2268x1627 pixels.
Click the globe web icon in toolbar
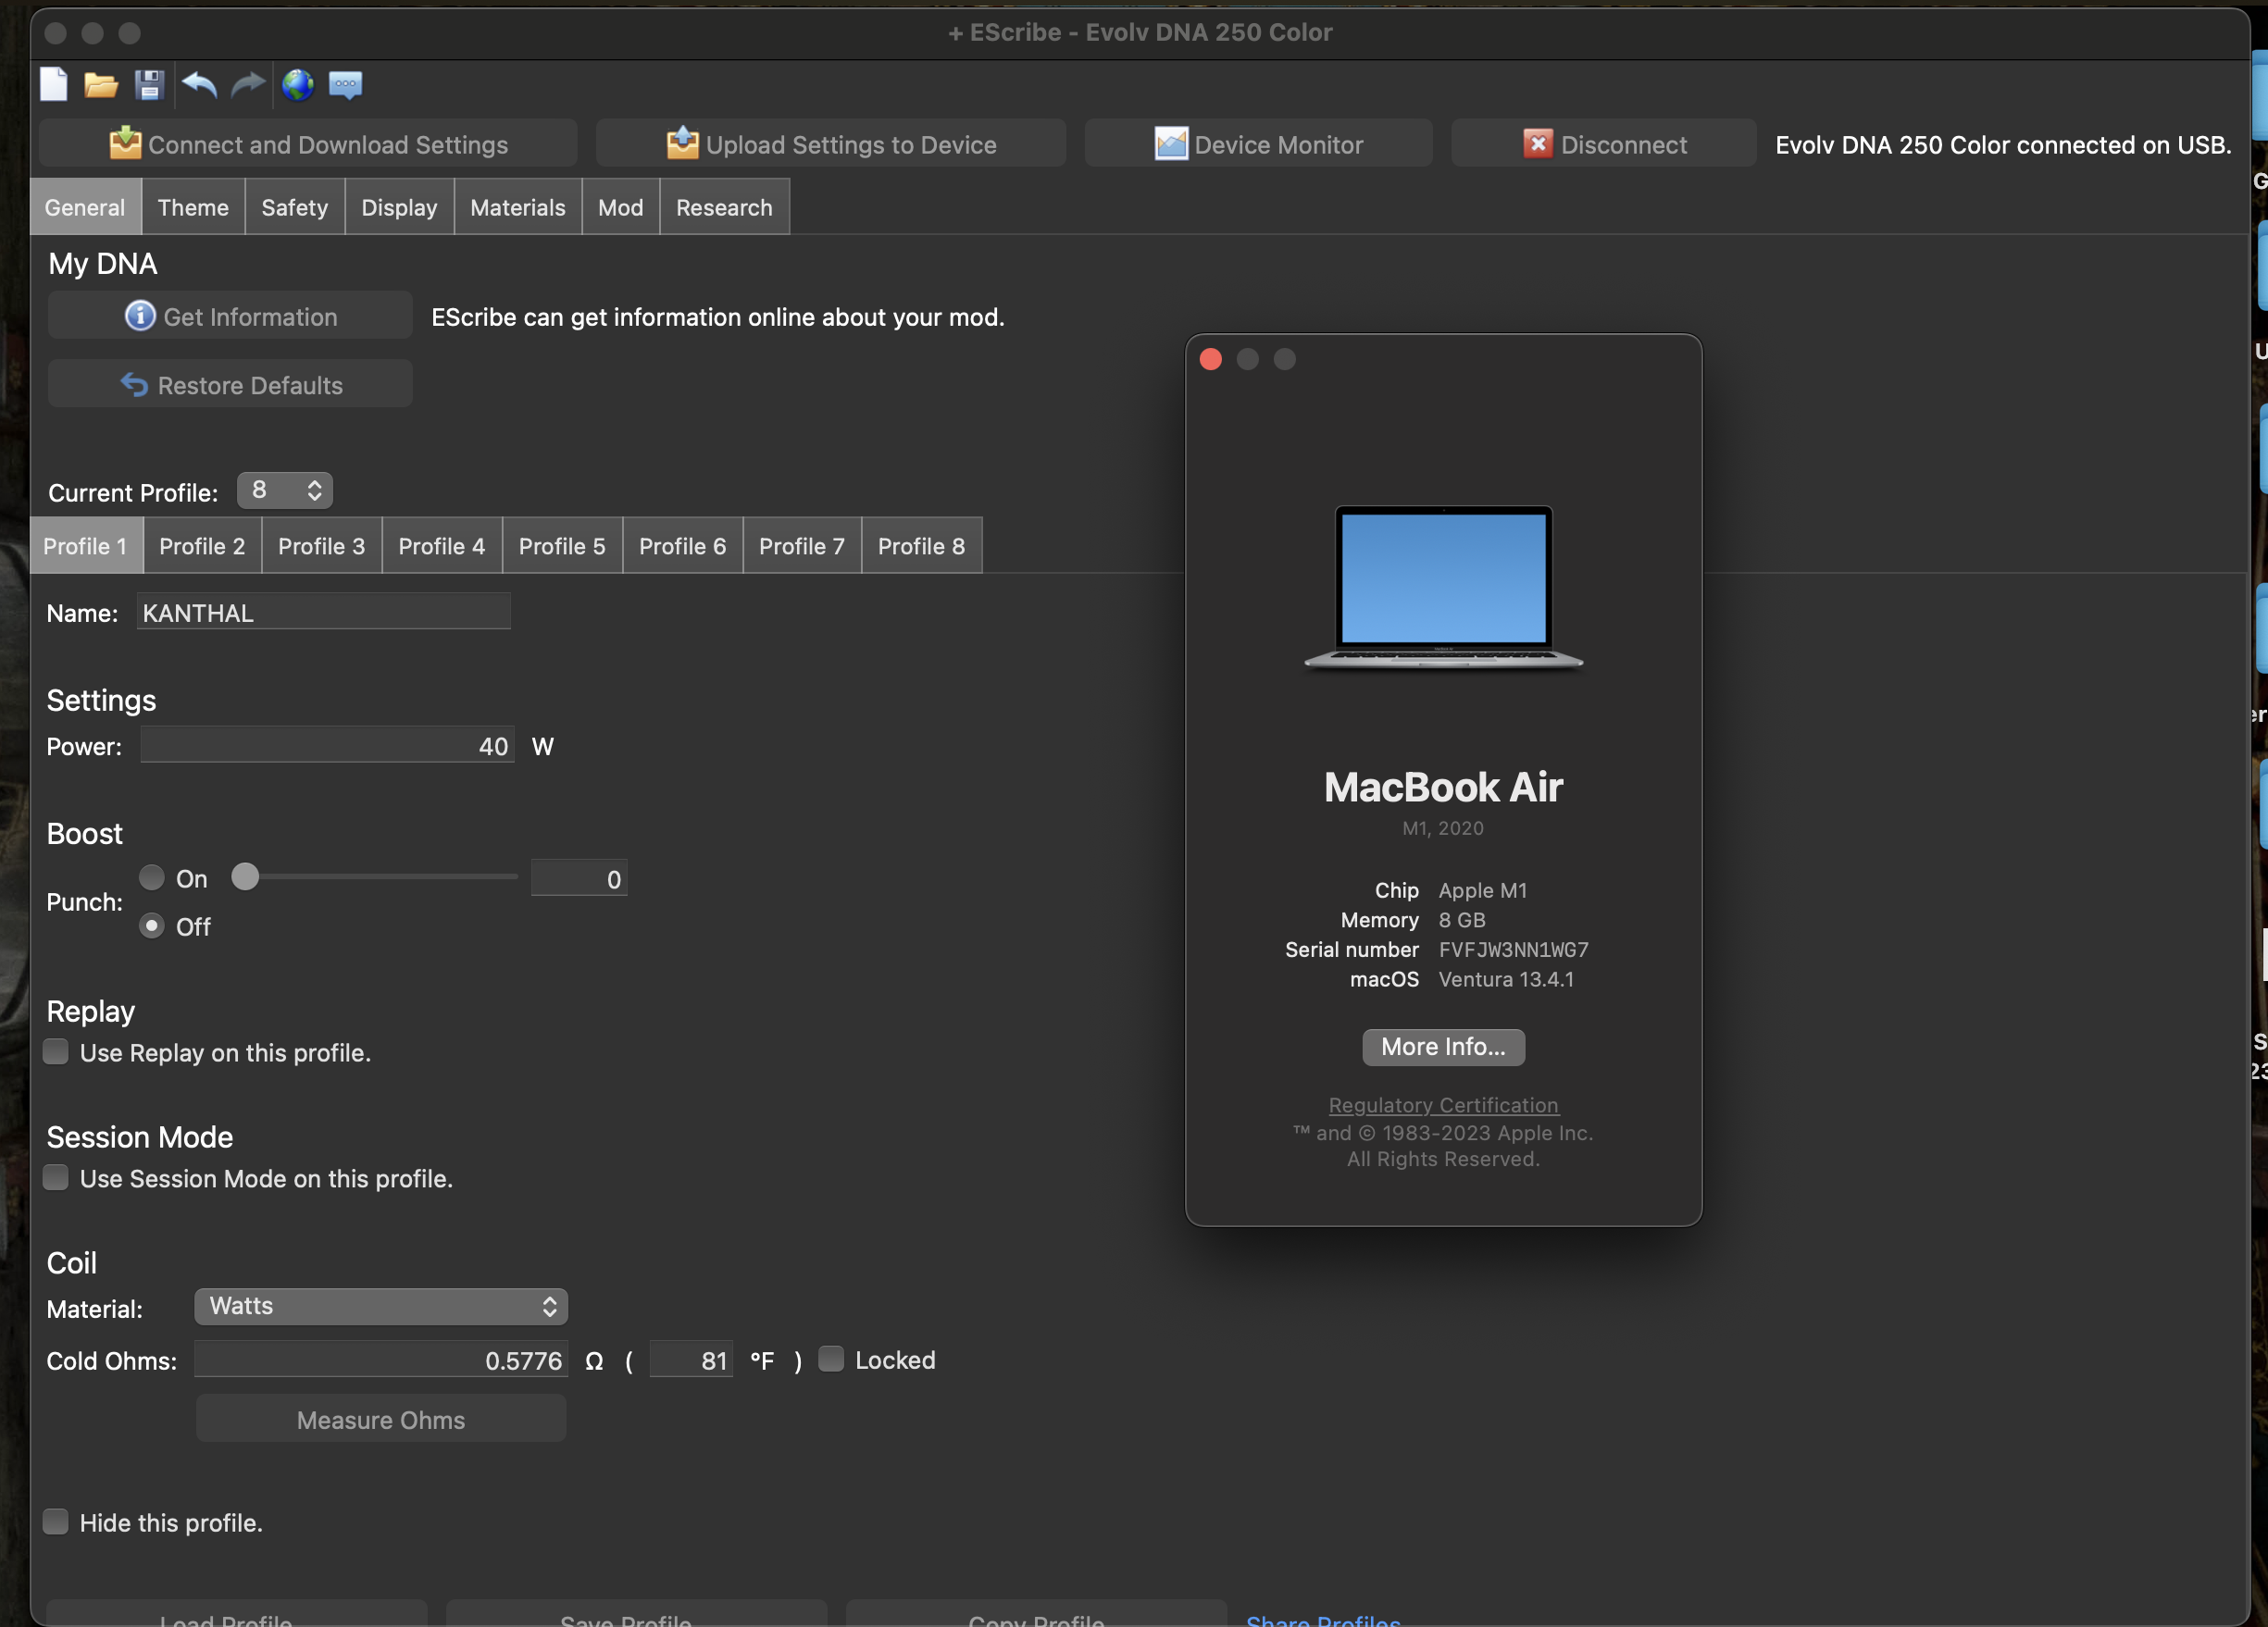click(297, 85)
